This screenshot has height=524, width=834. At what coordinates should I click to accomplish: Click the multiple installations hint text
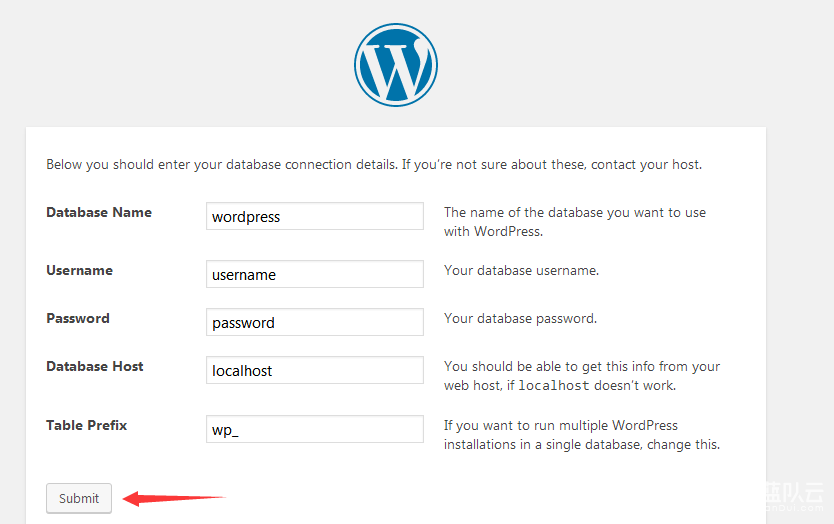[x=581, y=435]
